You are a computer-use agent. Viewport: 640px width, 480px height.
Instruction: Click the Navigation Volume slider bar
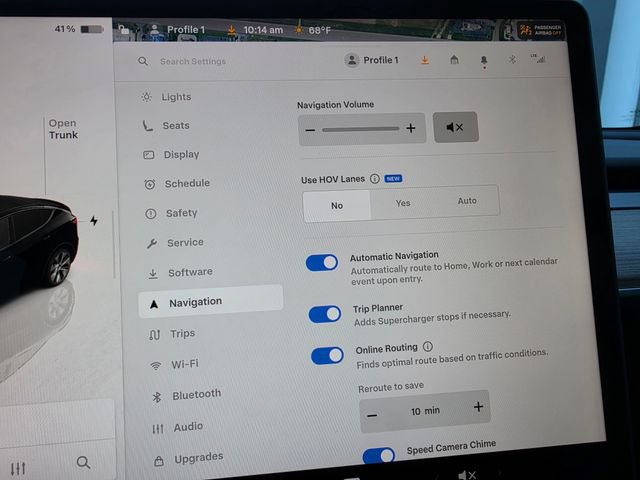click(x=360, y=129)
